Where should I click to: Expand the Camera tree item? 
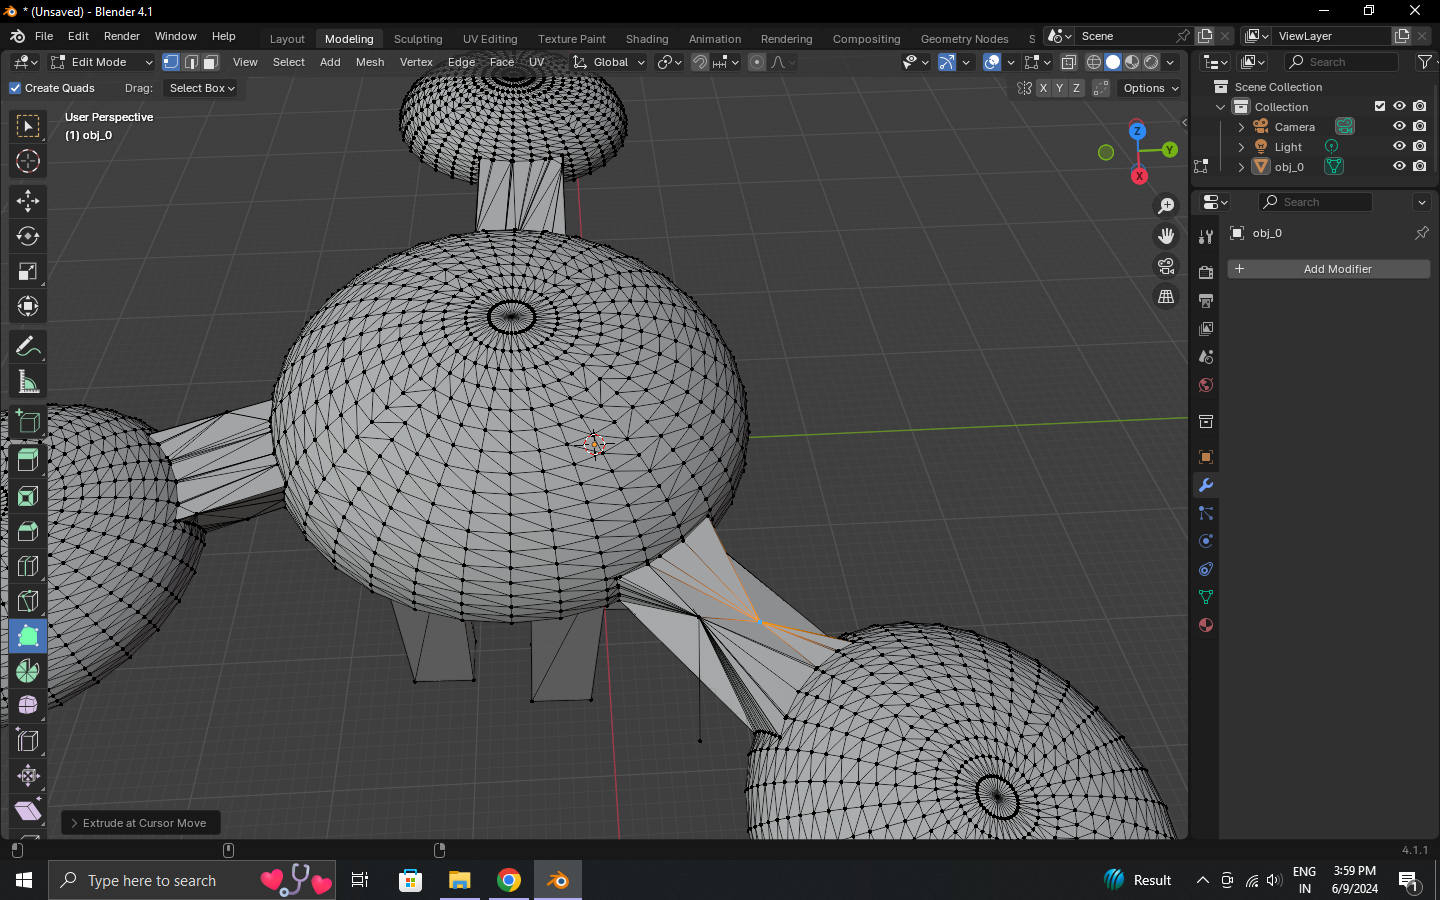coord(1241,127)
